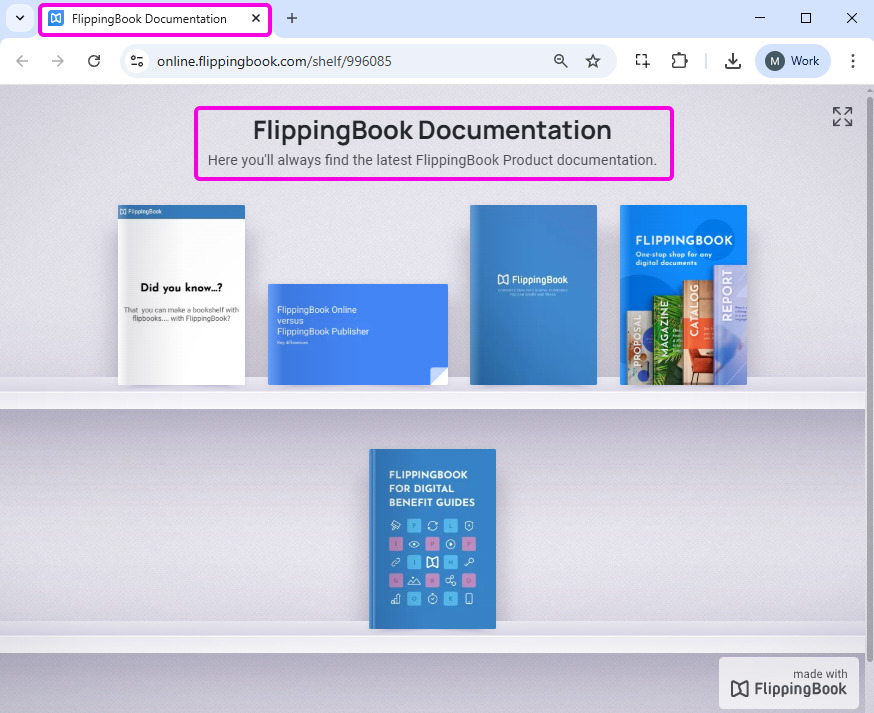Open the Downloads arrow icon
874x713 pixels.
732,61
